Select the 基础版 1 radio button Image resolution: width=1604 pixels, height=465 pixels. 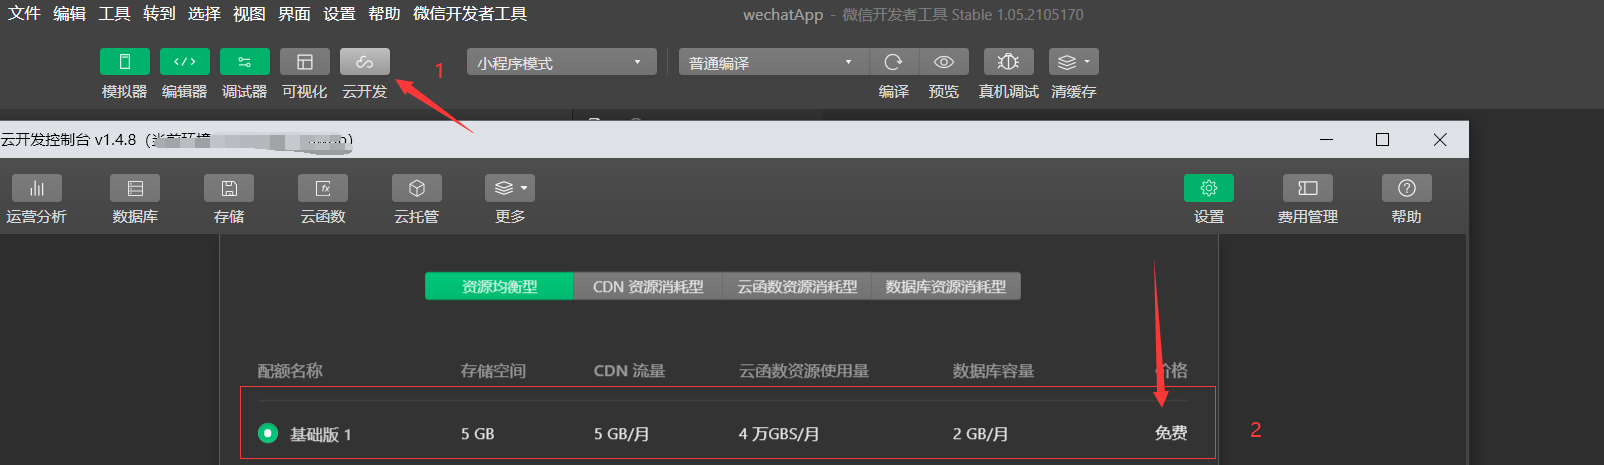[x=268, y=433]
